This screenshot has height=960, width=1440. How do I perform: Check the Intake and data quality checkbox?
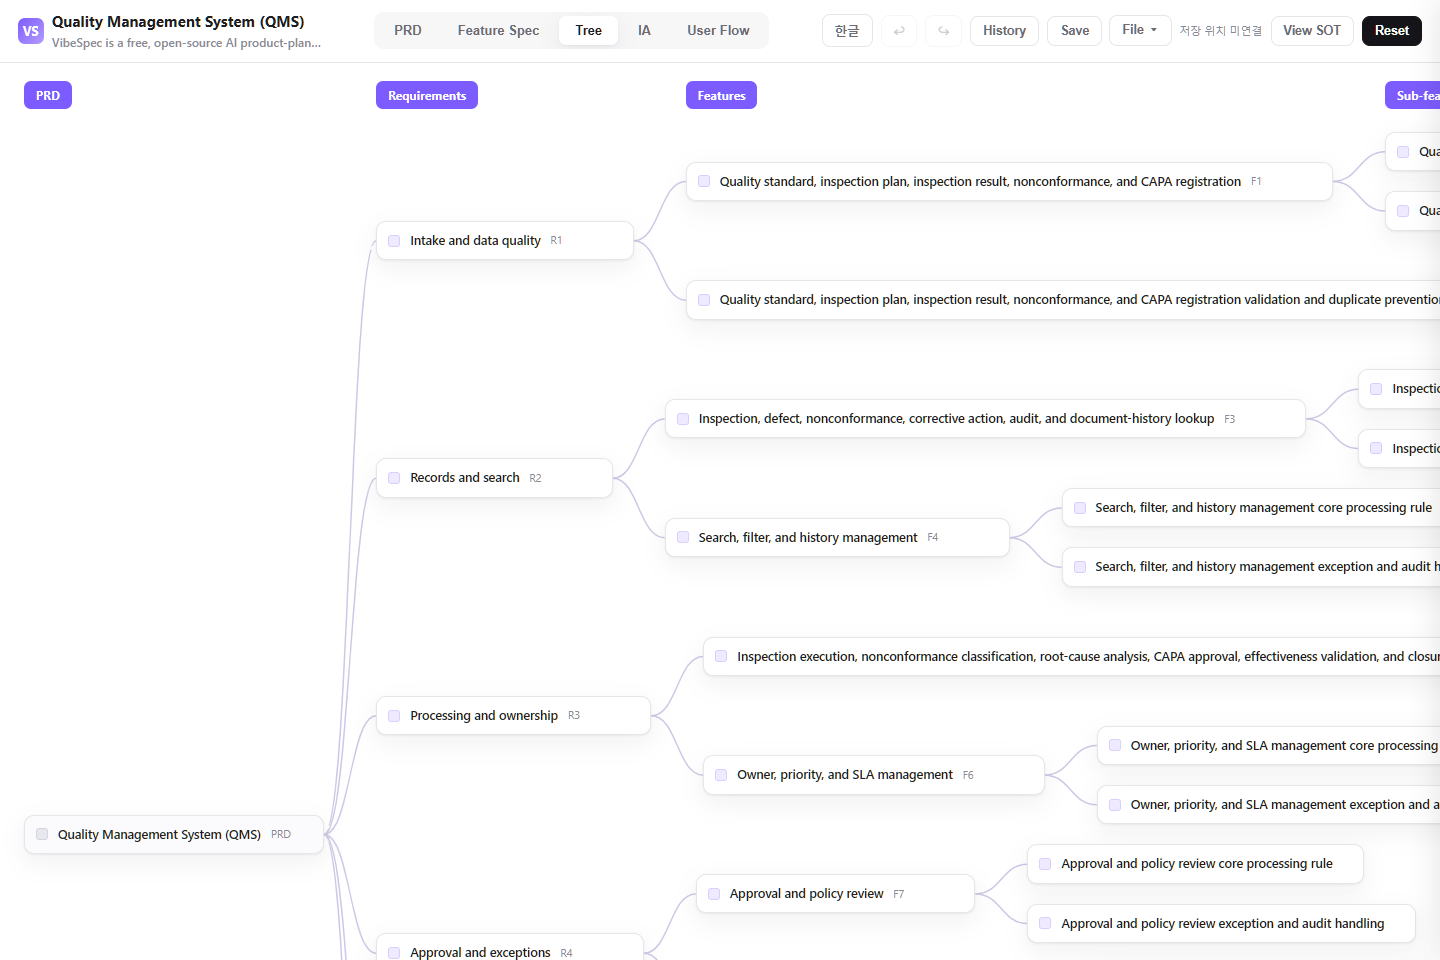394,241
